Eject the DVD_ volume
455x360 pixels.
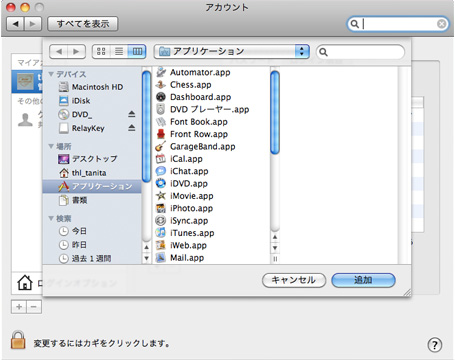(132, 114)
